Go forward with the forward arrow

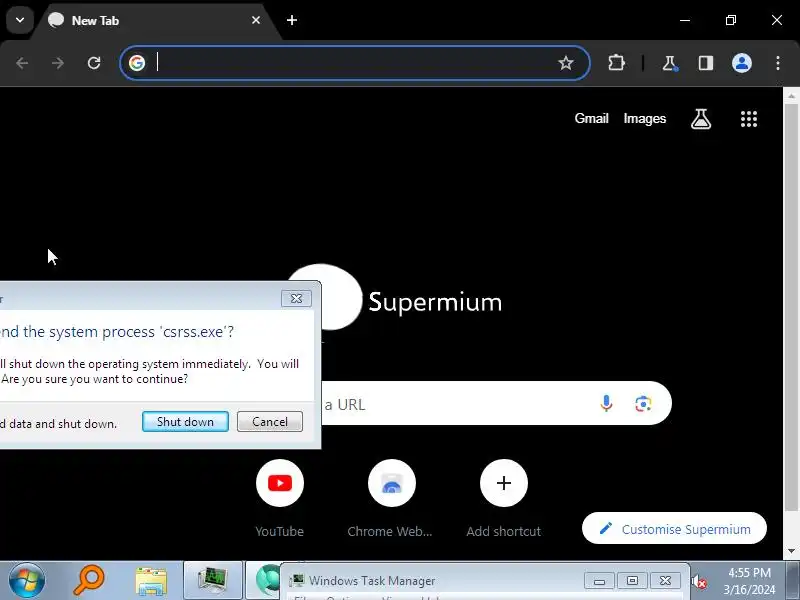(58, 63)
